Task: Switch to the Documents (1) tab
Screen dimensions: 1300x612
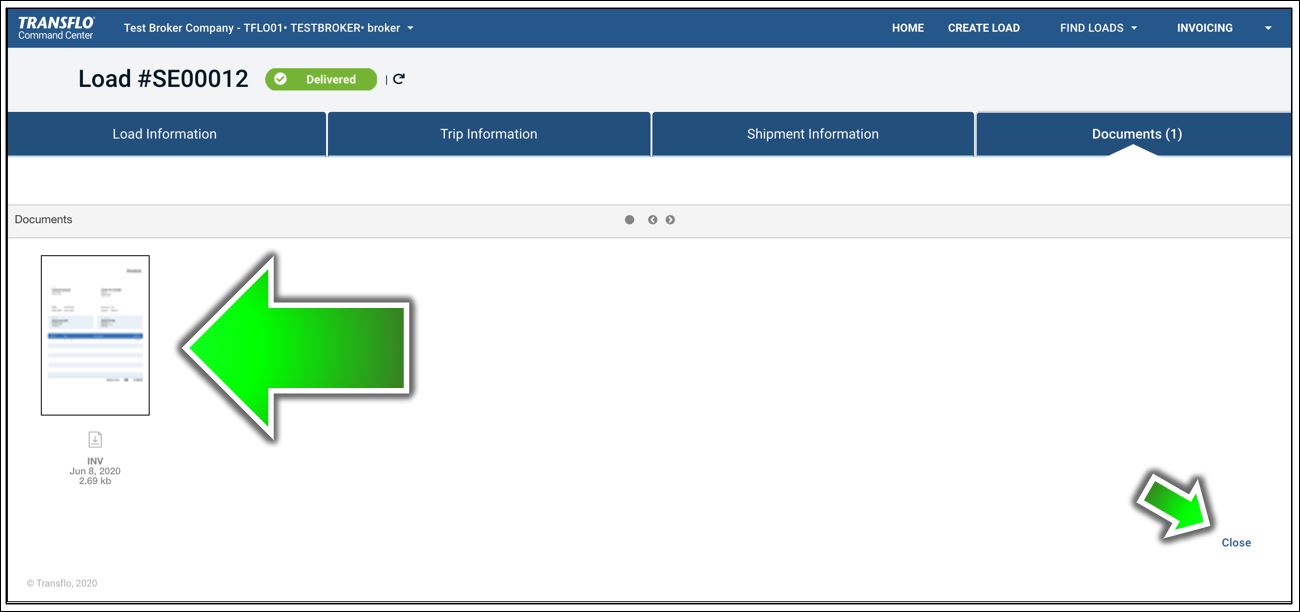Action: click(1135, 133)
